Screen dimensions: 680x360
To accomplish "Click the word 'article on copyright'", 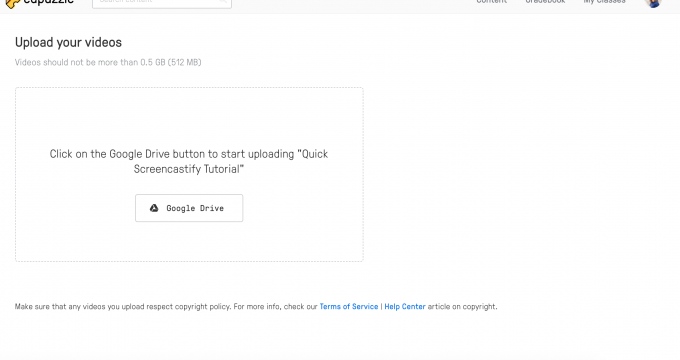I will click(x=462, y=306).
